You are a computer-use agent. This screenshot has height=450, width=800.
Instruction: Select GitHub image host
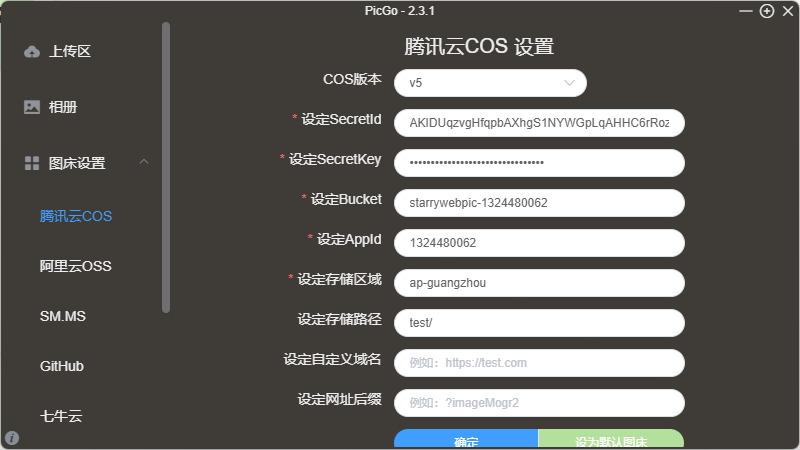[x=62, y=366]
